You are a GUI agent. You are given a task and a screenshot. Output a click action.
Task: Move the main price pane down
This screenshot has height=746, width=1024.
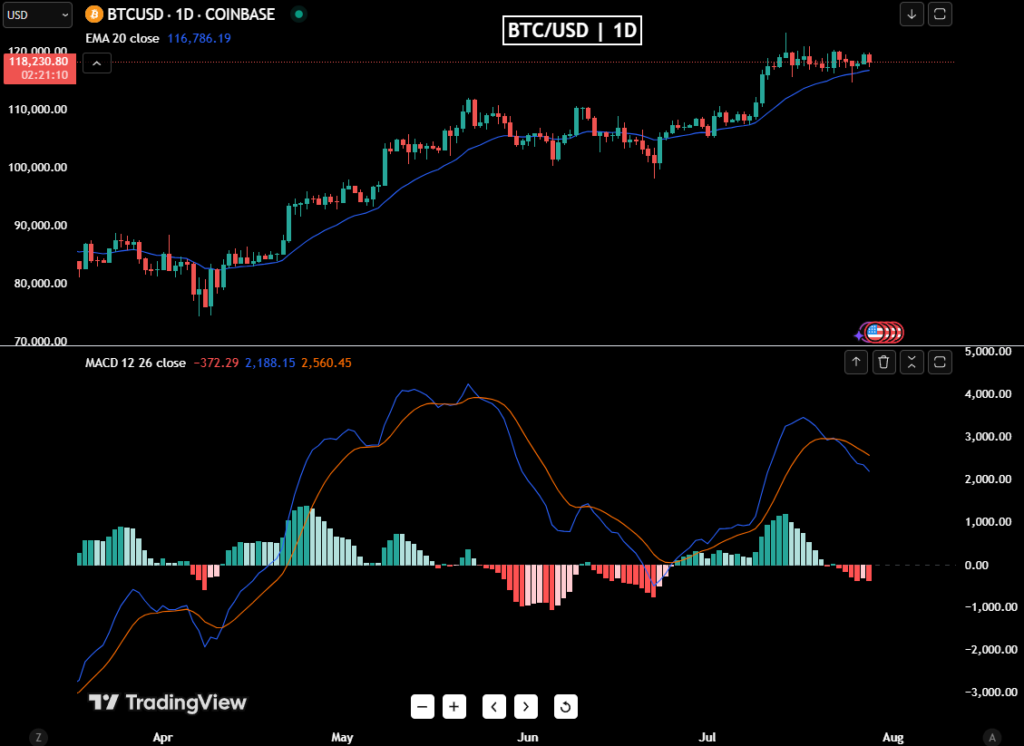(x=912, y=14)
